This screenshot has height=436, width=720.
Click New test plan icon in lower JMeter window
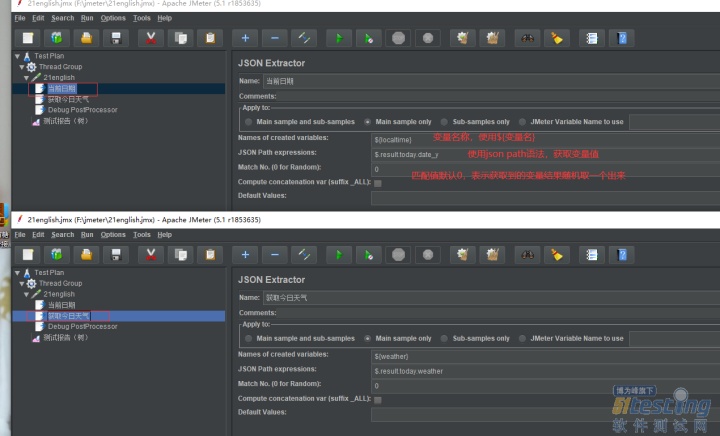[x=28, y=255]
